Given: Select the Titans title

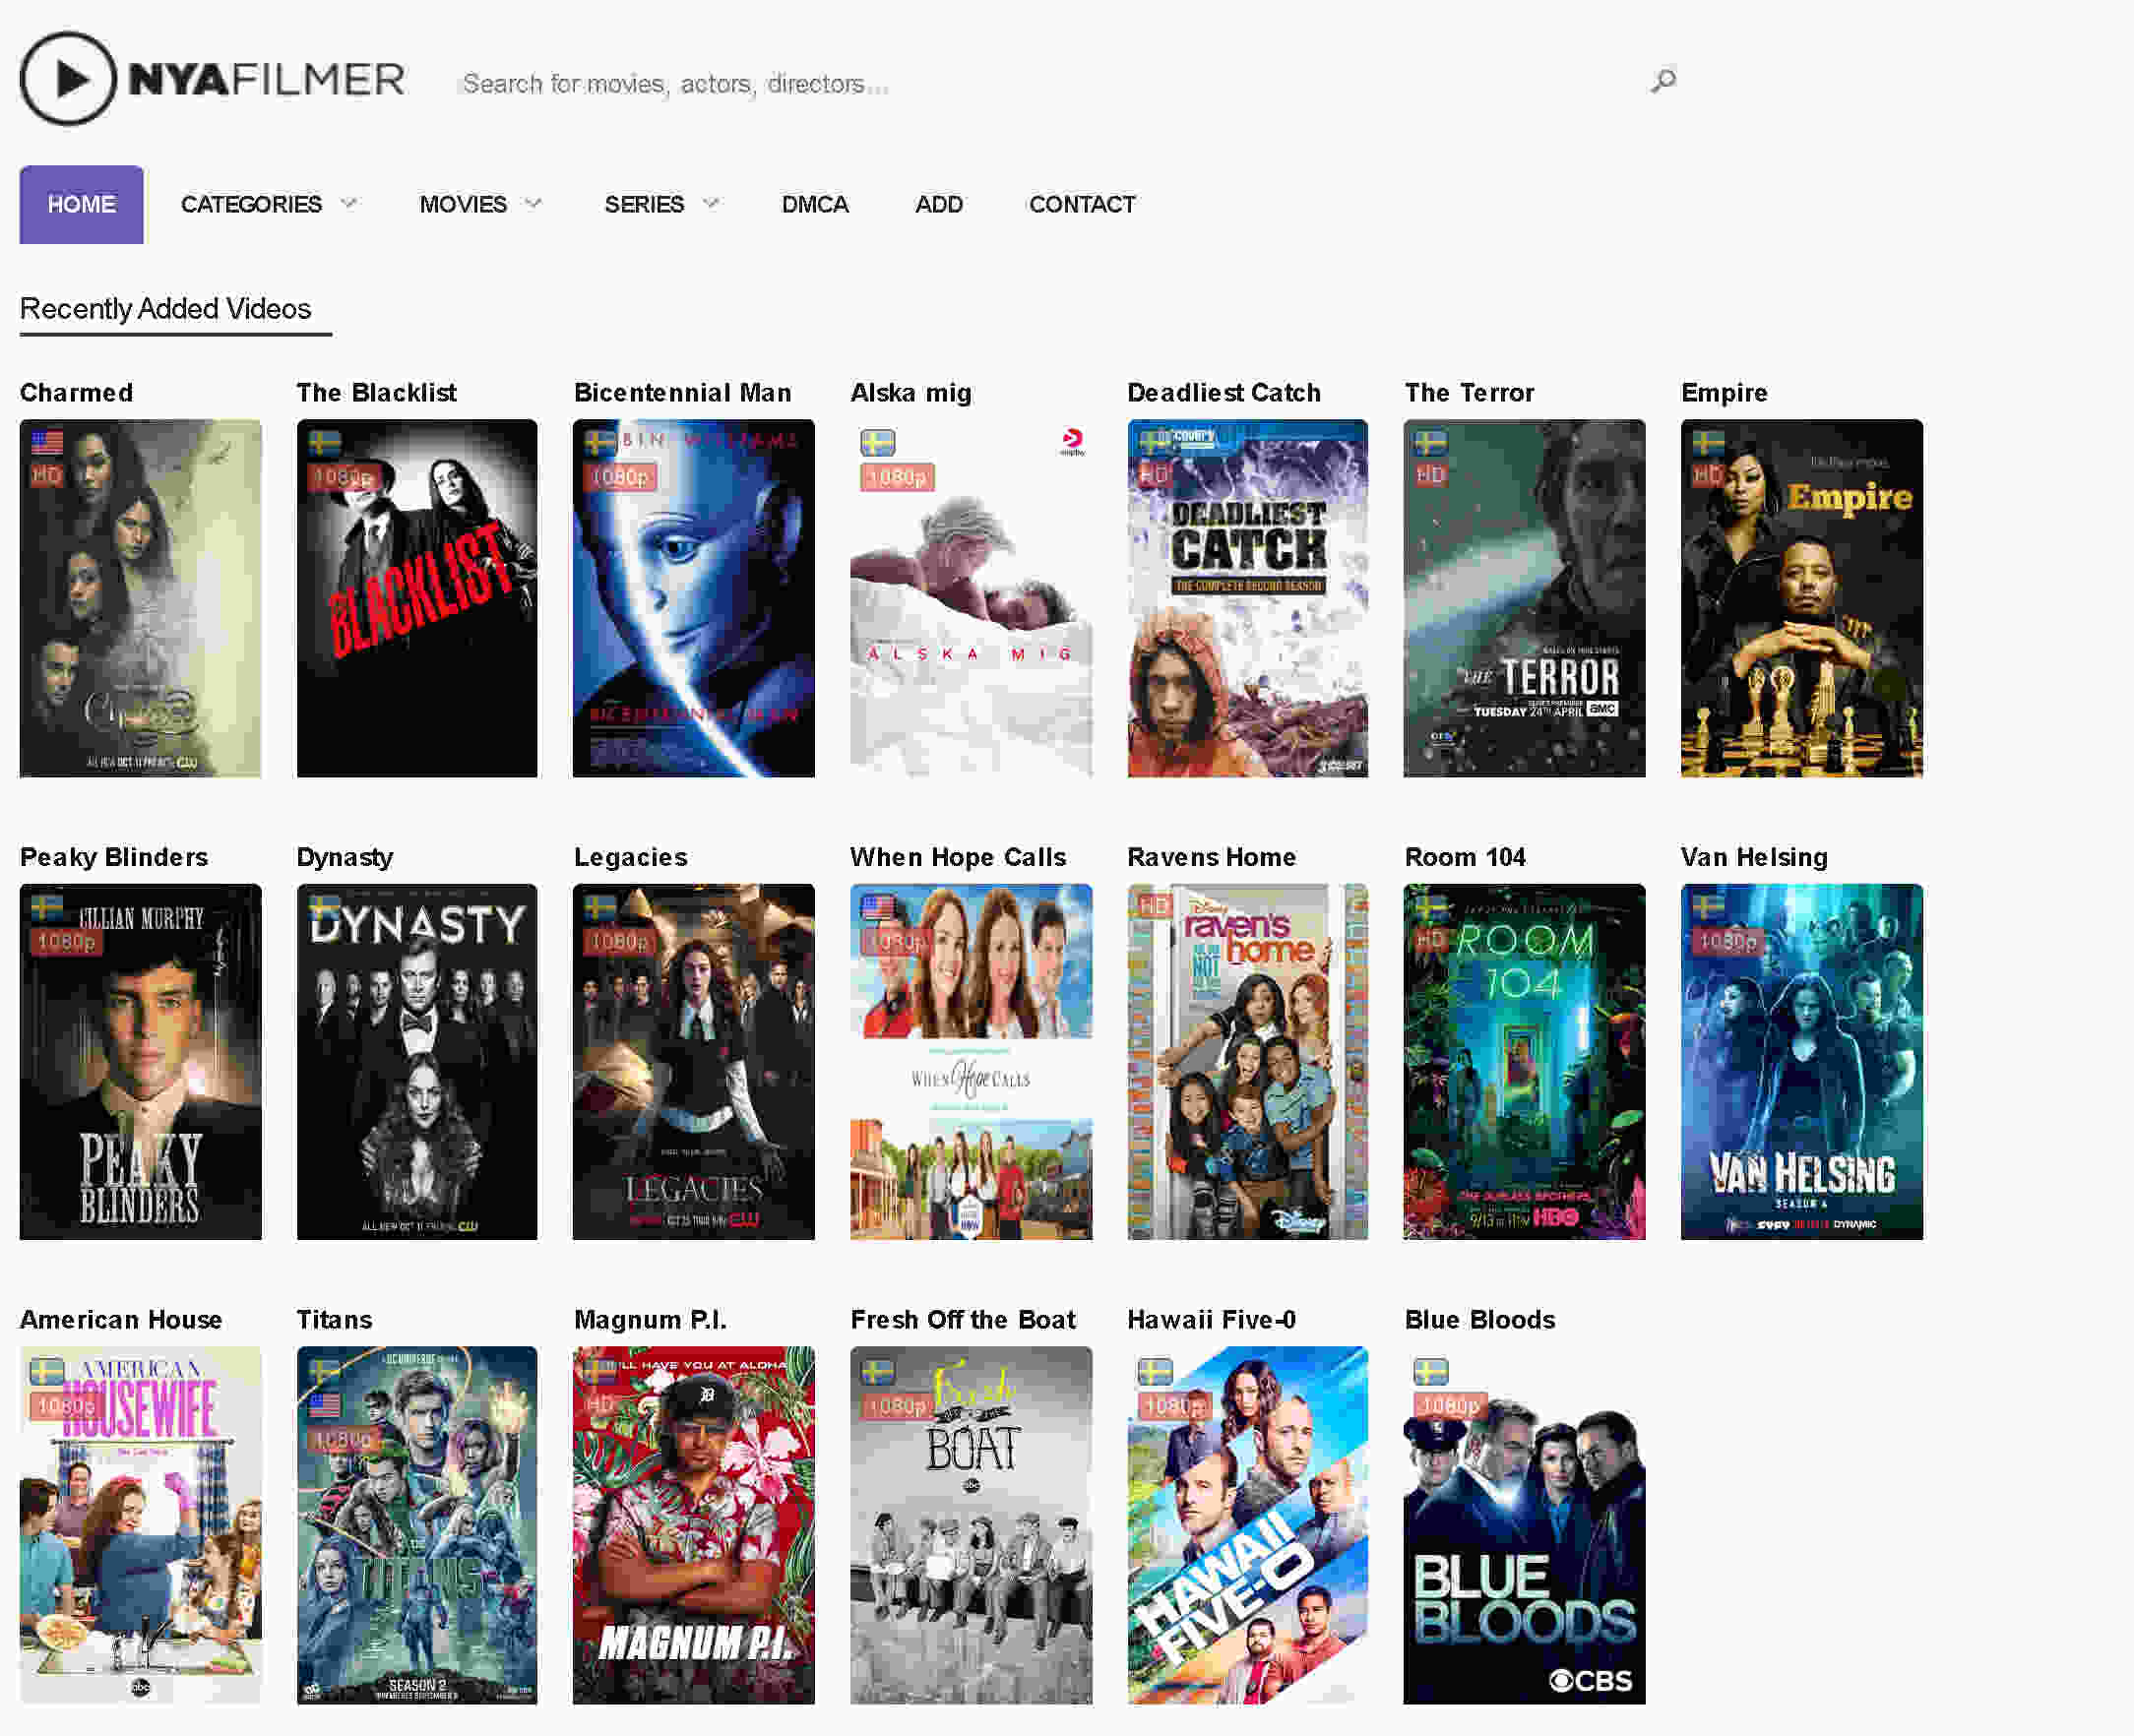Looking at the screenshot, I should click(x=334, y=1319).
